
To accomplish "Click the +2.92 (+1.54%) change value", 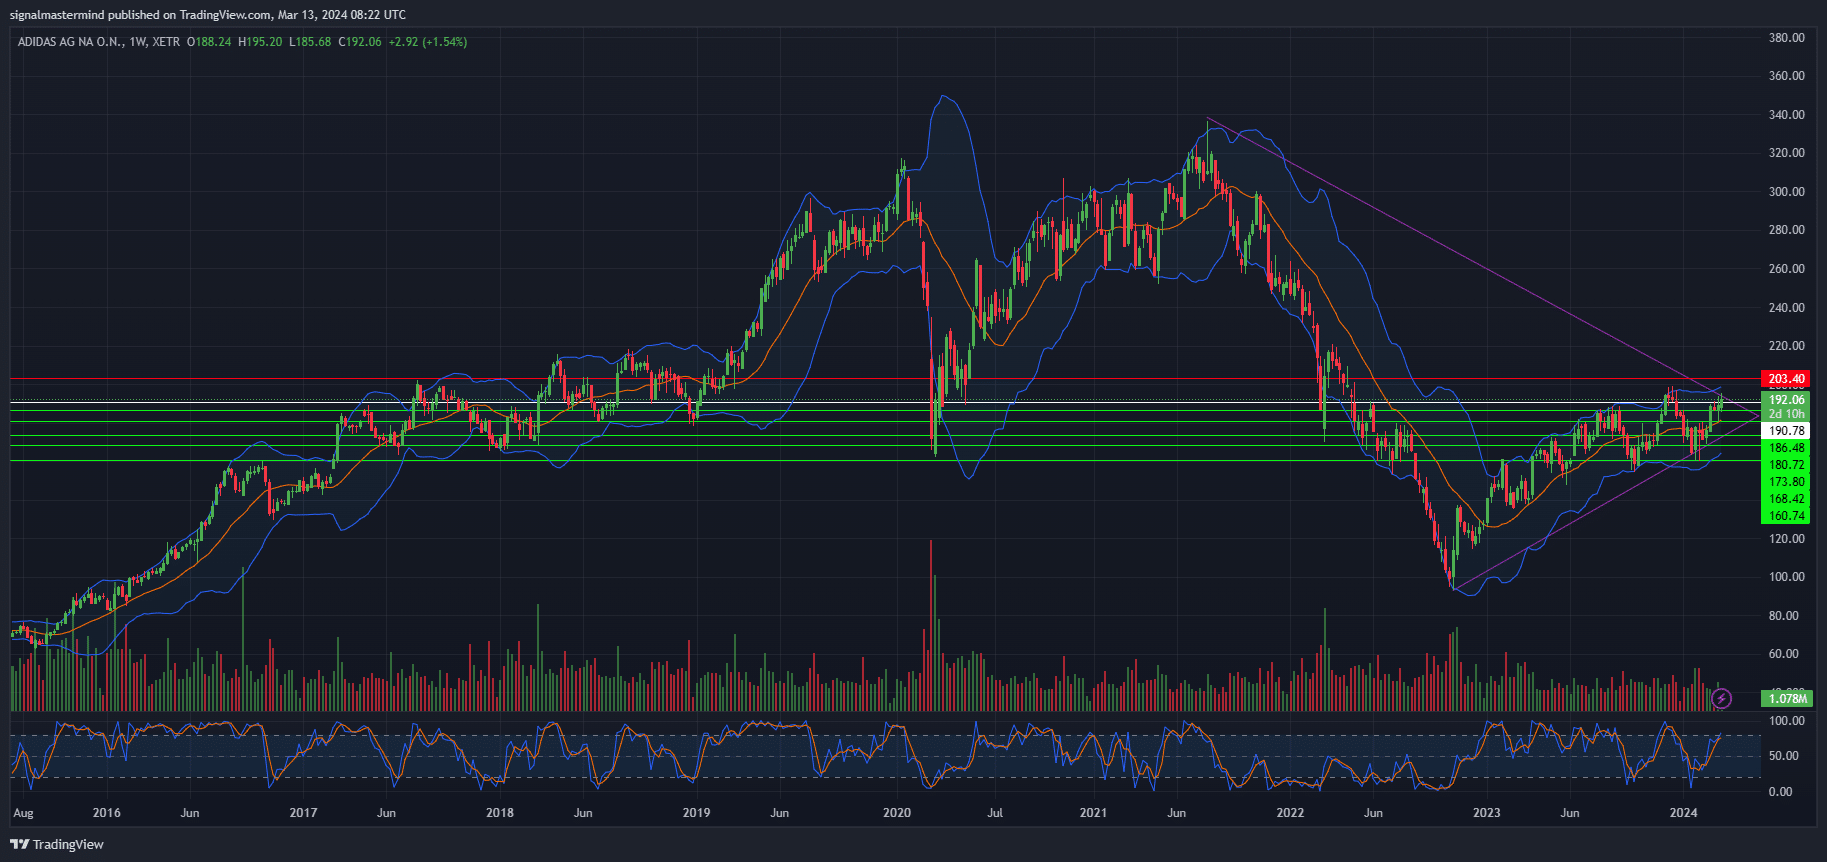I will (428, 42).
